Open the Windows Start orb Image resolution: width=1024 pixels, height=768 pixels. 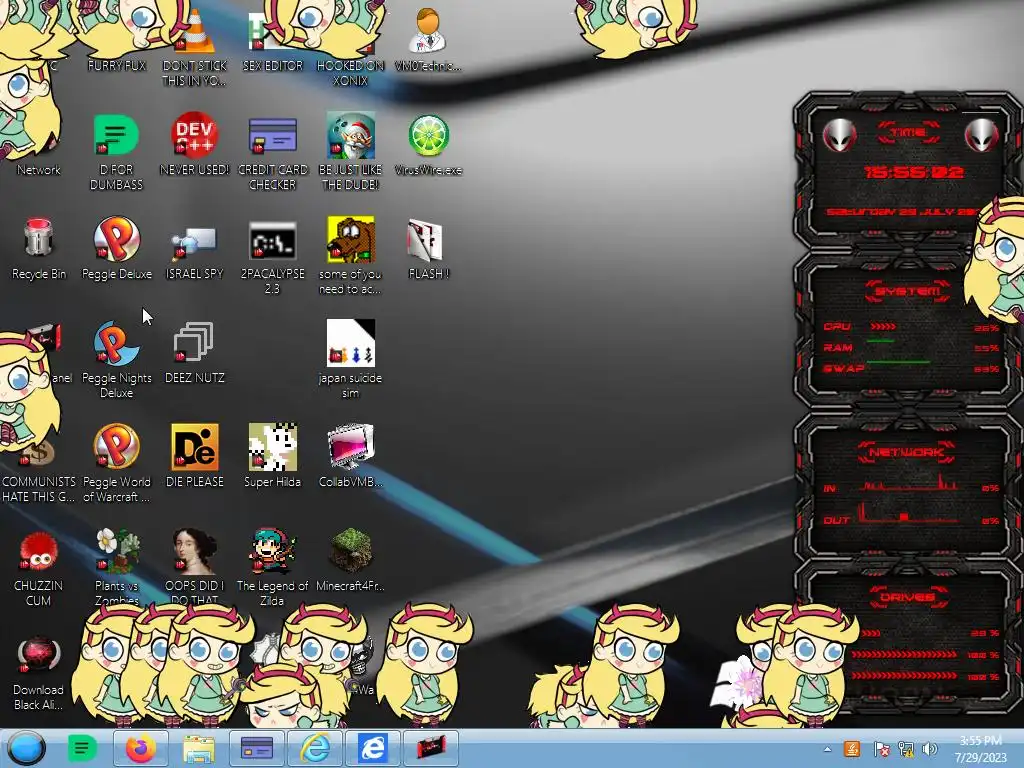point(26,748)
